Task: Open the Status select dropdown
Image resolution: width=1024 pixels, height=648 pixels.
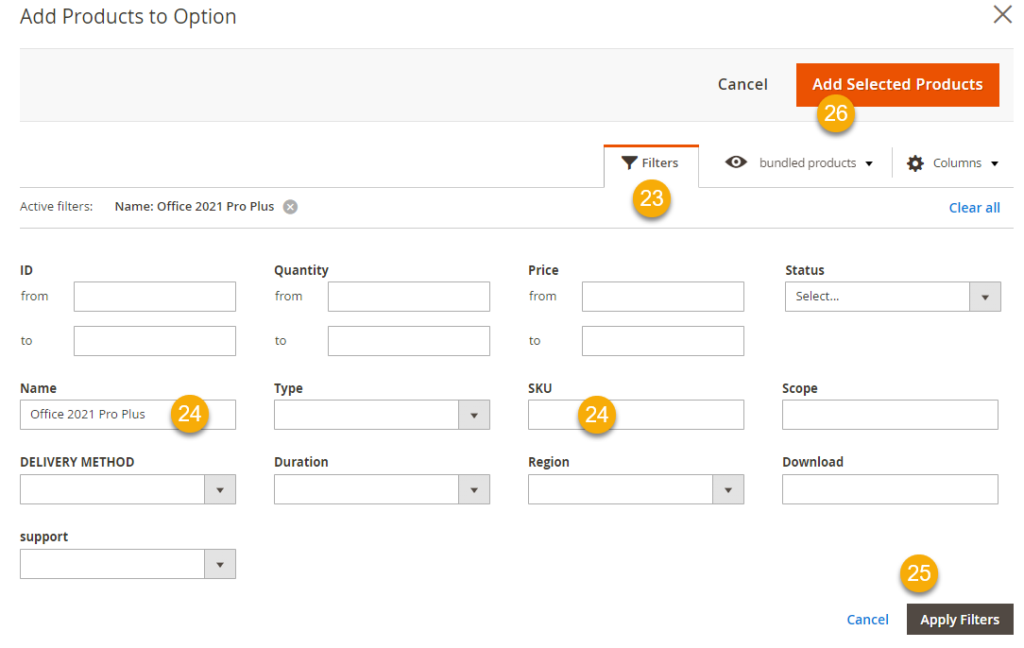Action: point(892,297)
